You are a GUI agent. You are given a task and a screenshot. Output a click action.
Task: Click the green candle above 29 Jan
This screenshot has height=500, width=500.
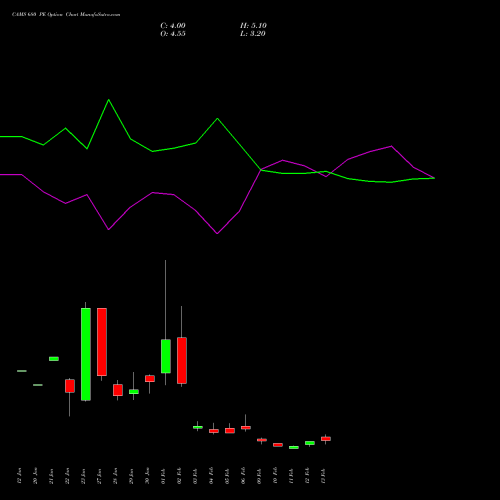[134, 392]
